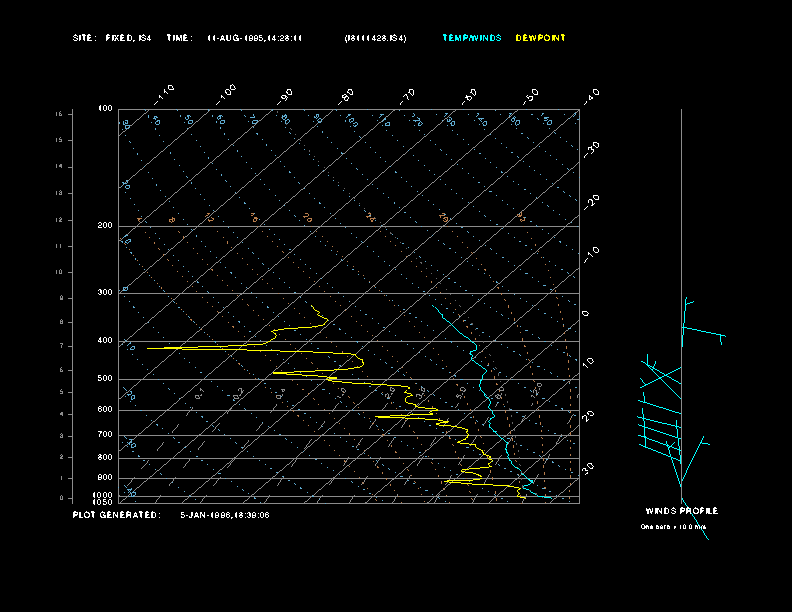
Task: Pick the 400 pressure level label
Action: click(x=105, y=341)
